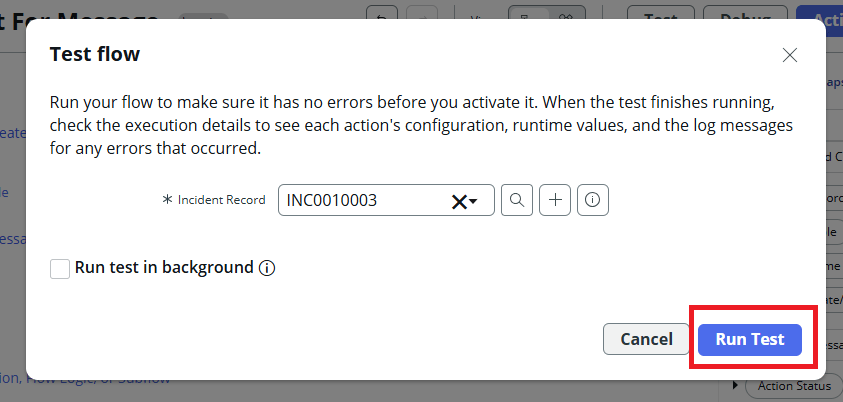Screen dimensions: 843x402
Task: Open Incident Record lookup search
Action: tap(517, 200)
